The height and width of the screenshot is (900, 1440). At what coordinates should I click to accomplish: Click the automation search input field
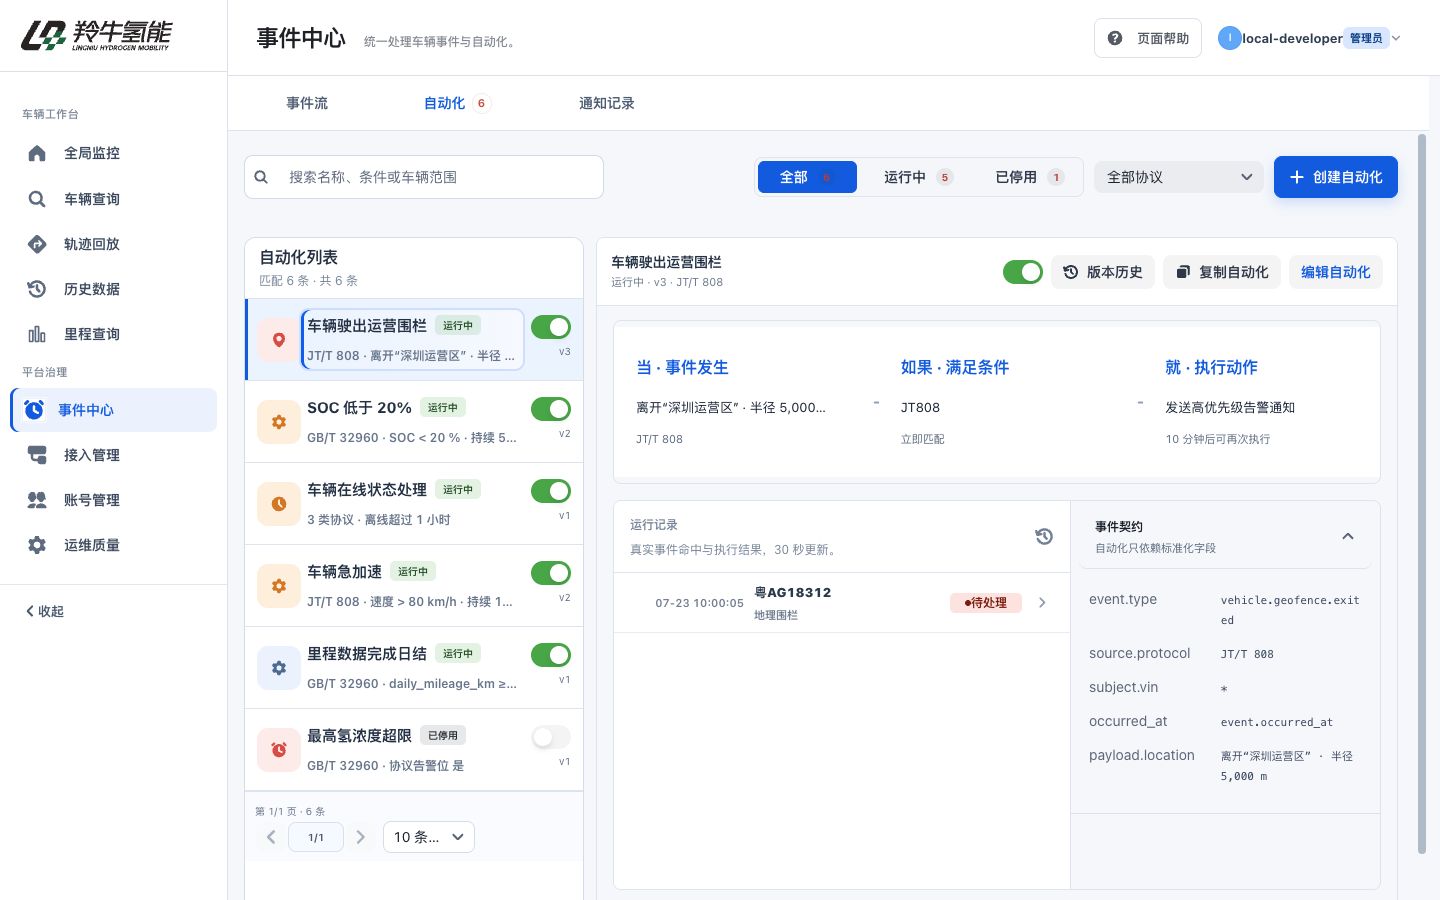[424, 177]
